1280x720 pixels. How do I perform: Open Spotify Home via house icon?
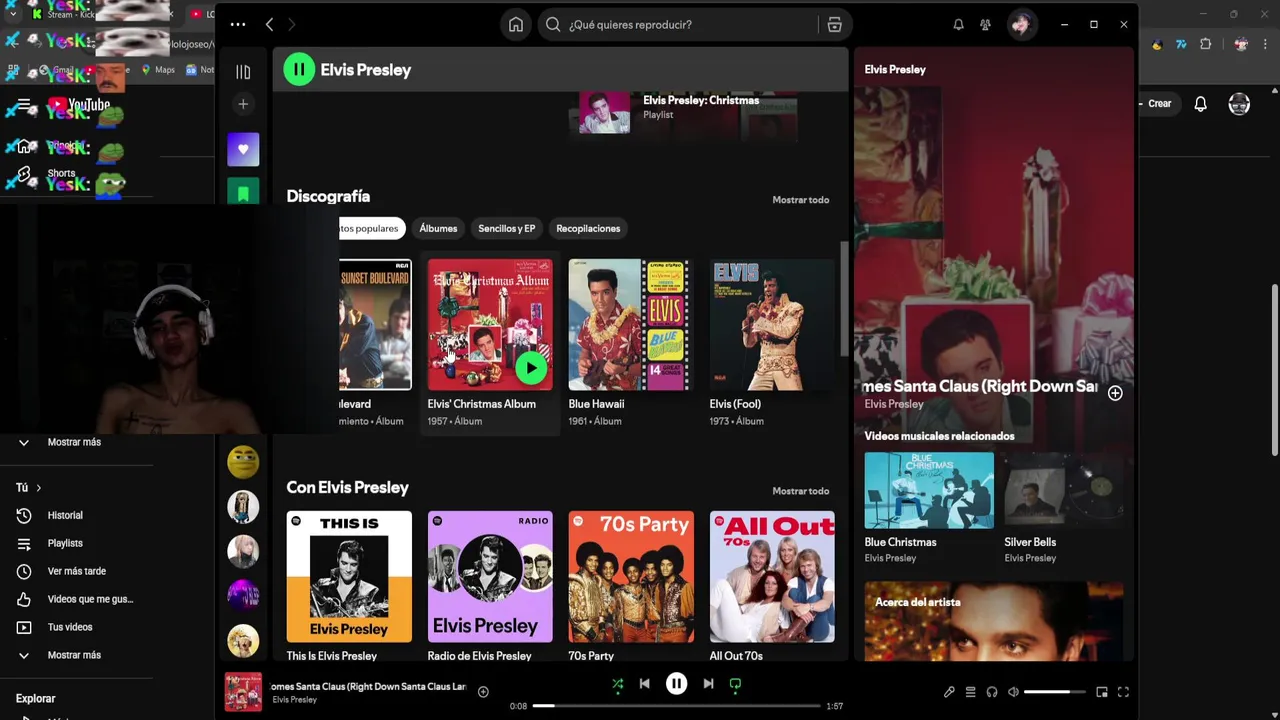[x=516, y=25]
